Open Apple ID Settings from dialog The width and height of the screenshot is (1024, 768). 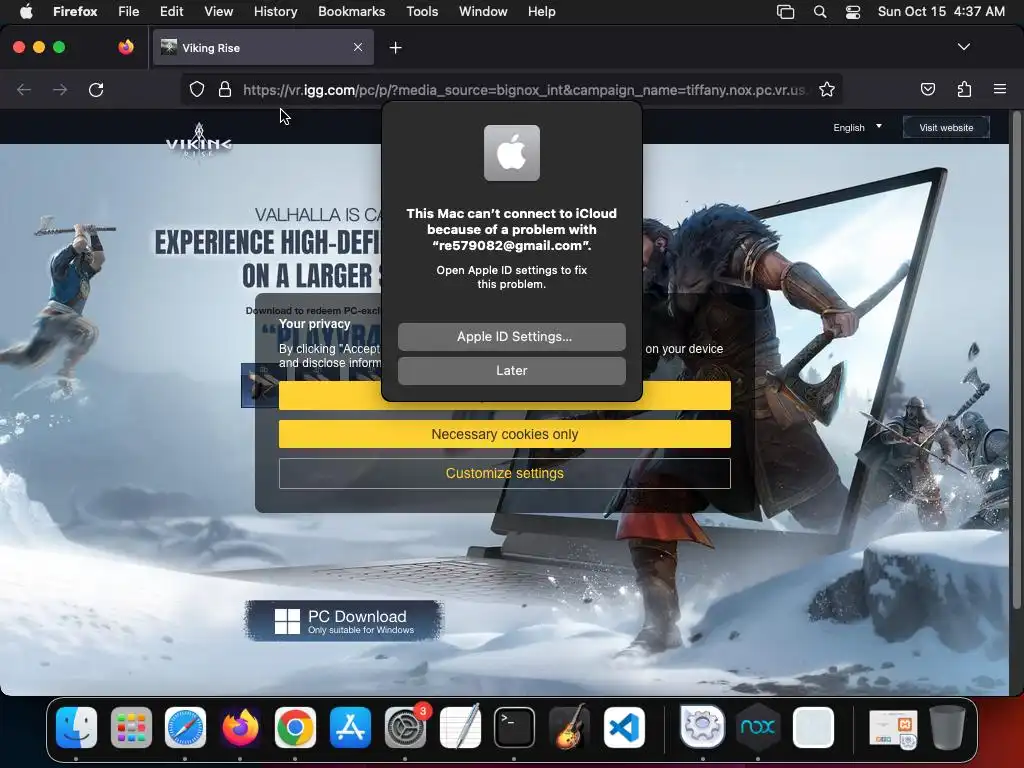click(511, 337)
